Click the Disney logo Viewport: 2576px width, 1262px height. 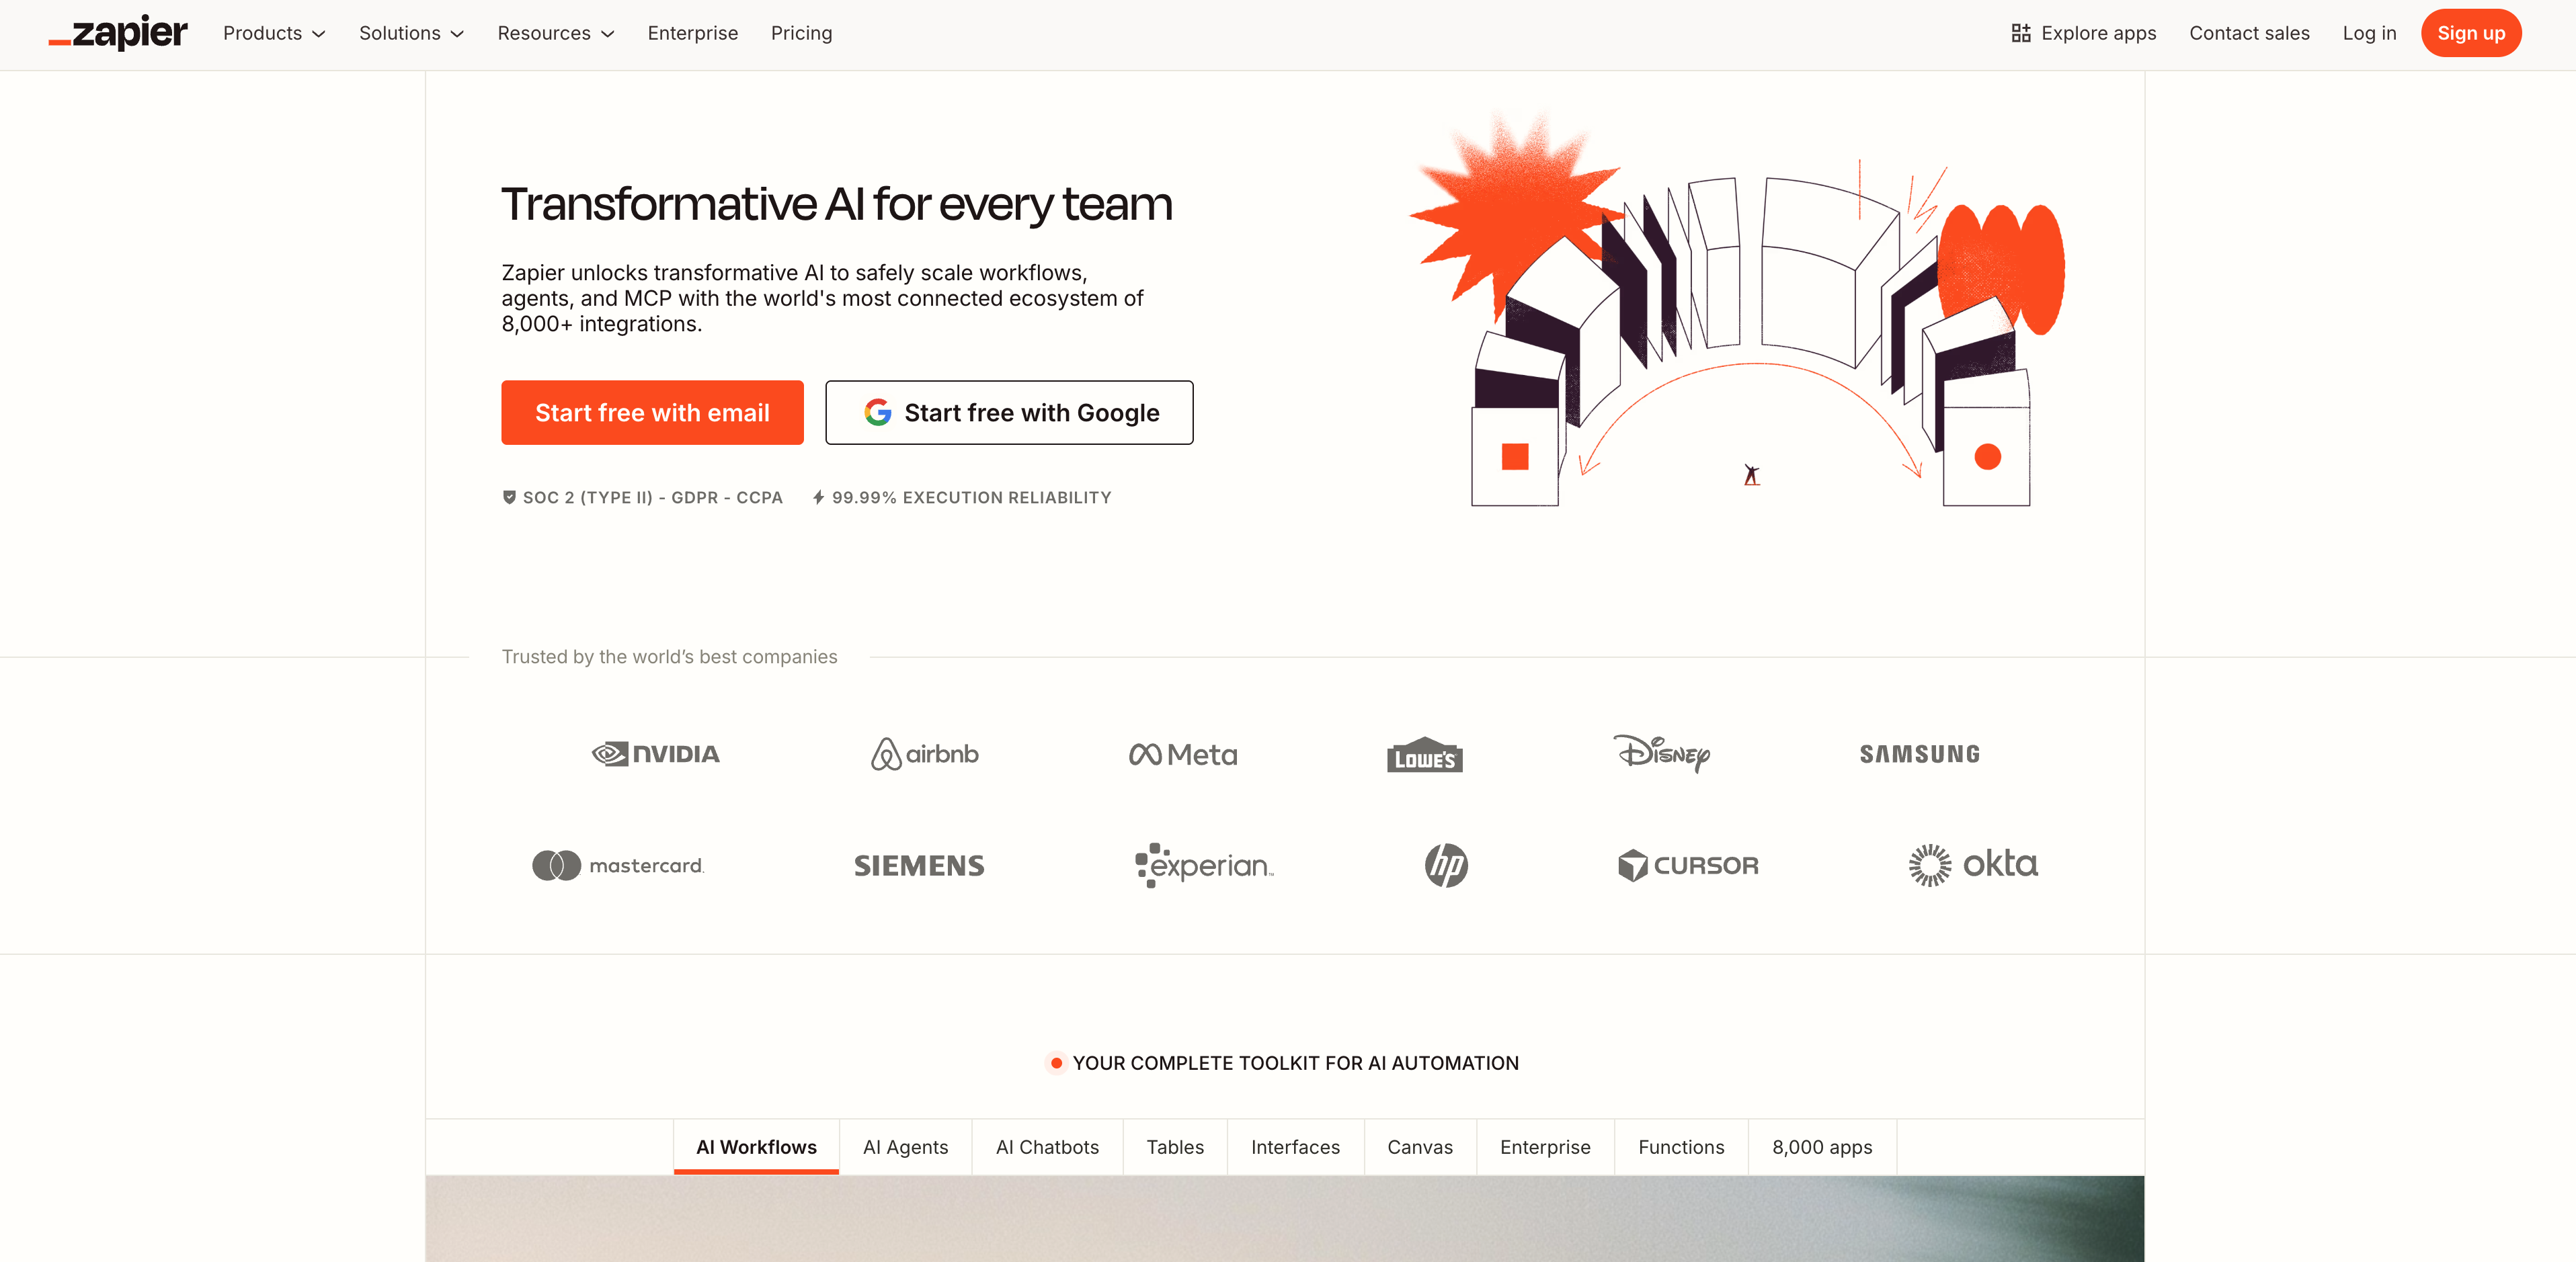1661,754
